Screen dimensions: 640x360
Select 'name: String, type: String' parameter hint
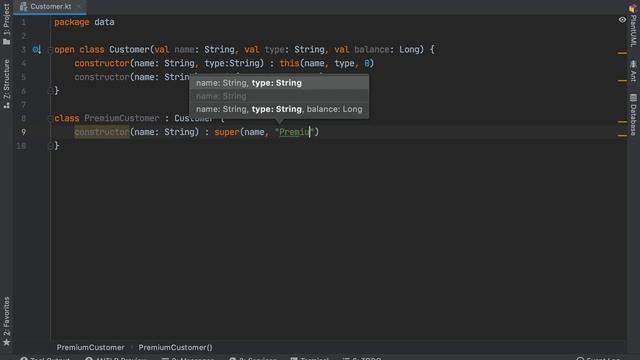pyautogui.click(x=279, y=83)
